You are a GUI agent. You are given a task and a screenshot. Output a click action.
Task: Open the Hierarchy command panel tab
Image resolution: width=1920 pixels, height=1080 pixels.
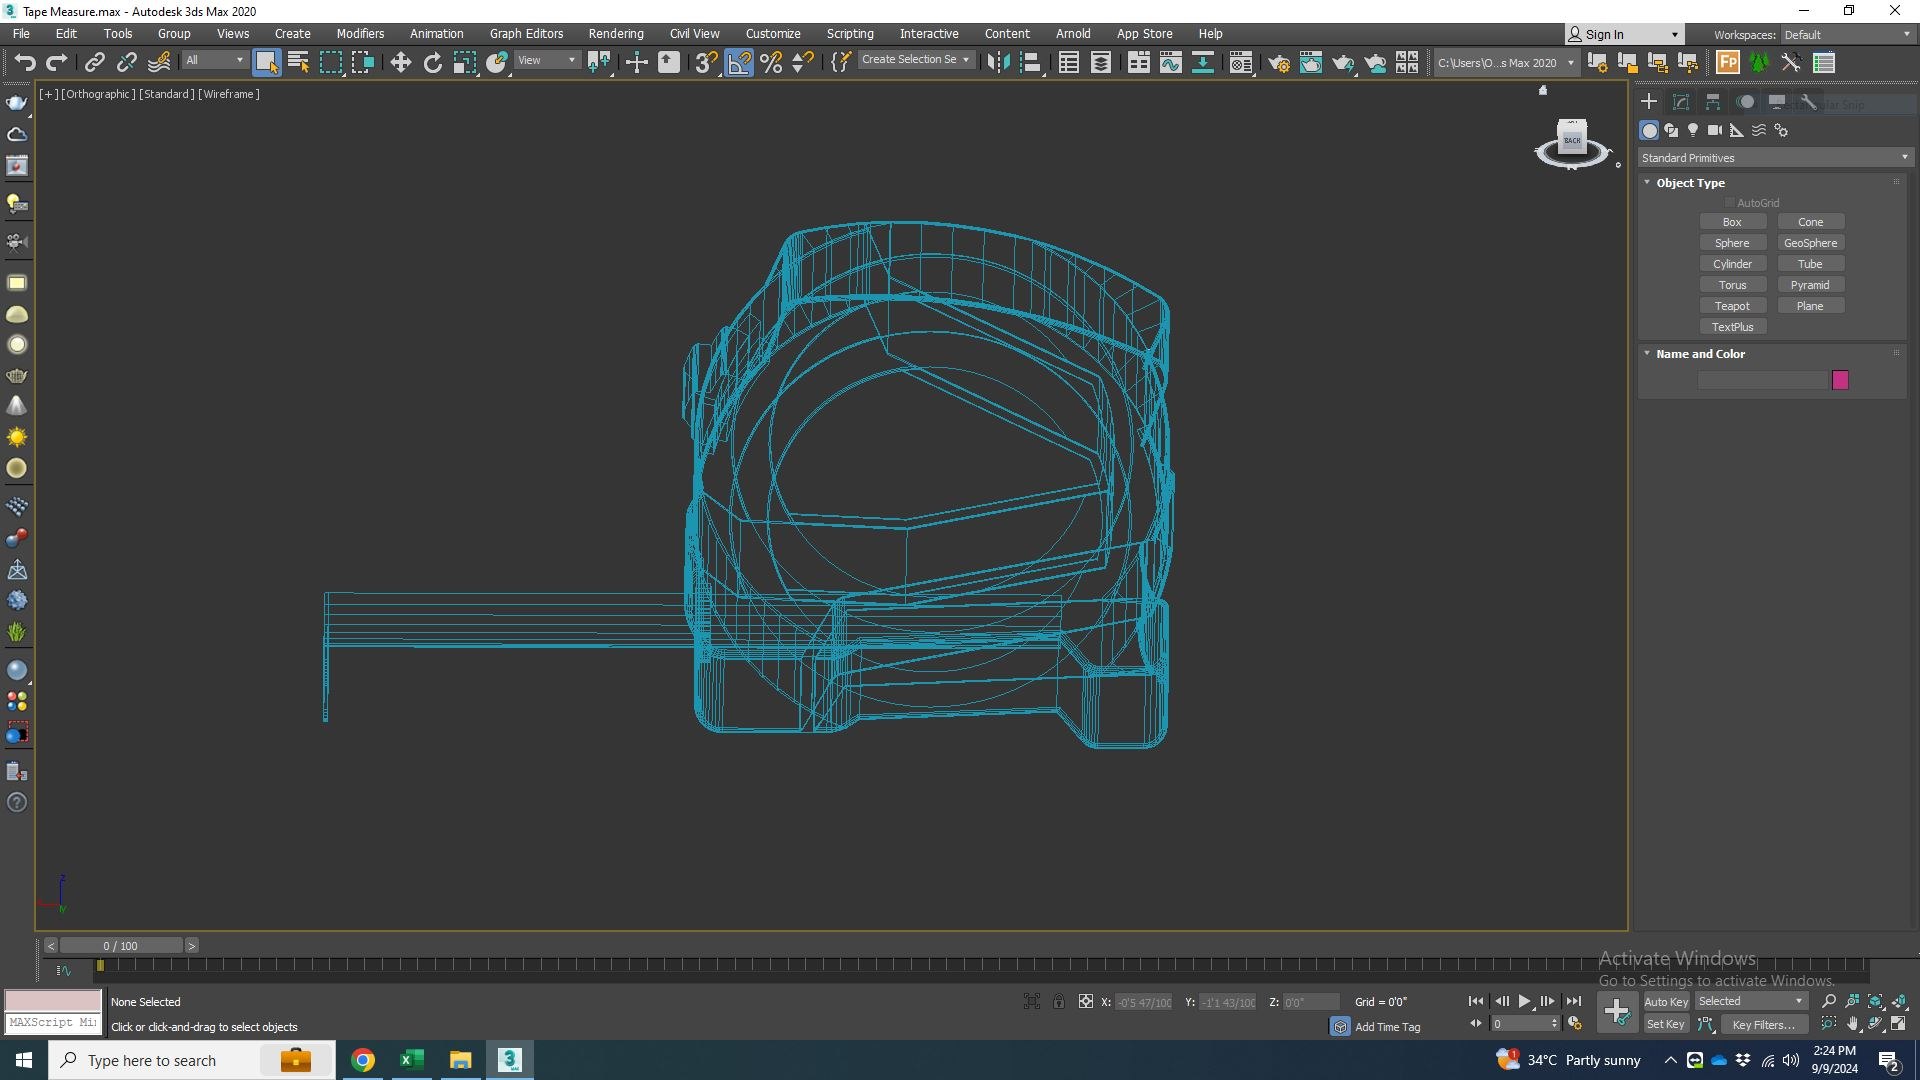(1713, 102)
